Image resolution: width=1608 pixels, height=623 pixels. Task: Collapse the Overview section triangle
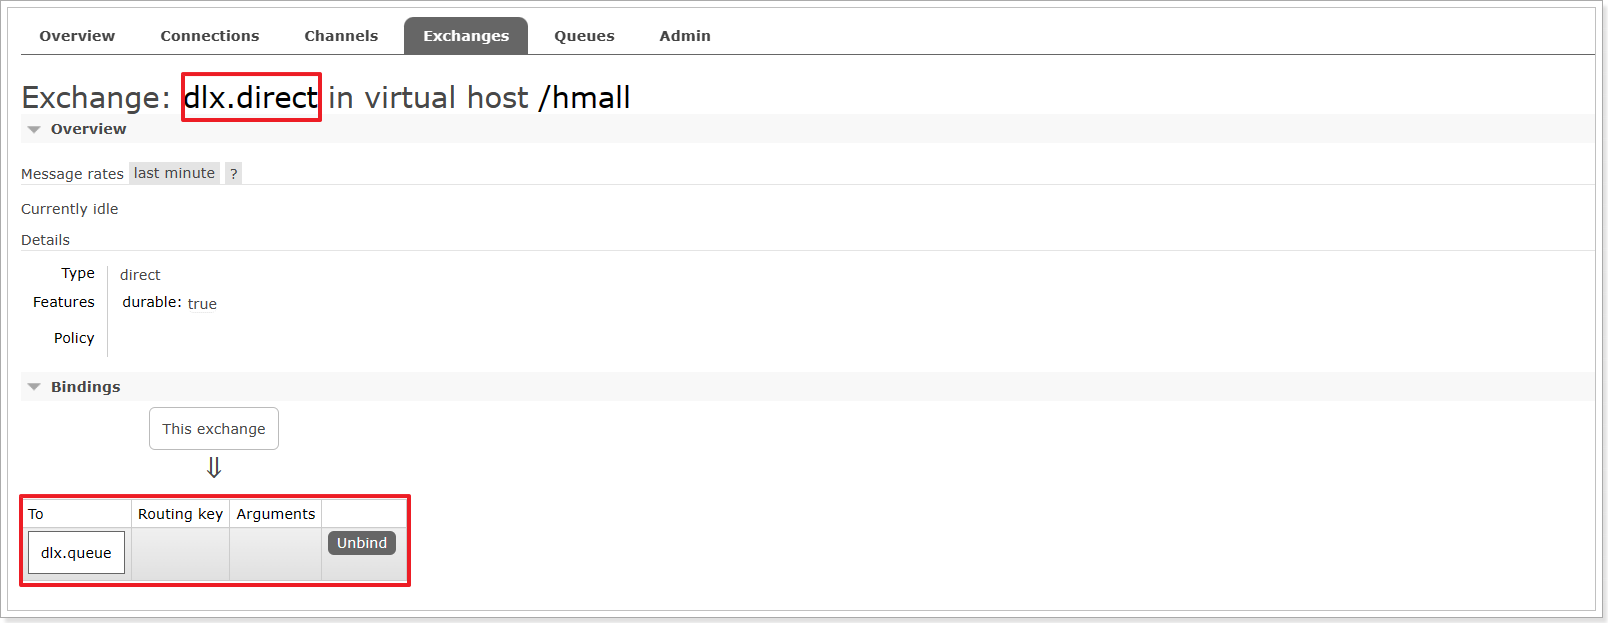point(34,130)
